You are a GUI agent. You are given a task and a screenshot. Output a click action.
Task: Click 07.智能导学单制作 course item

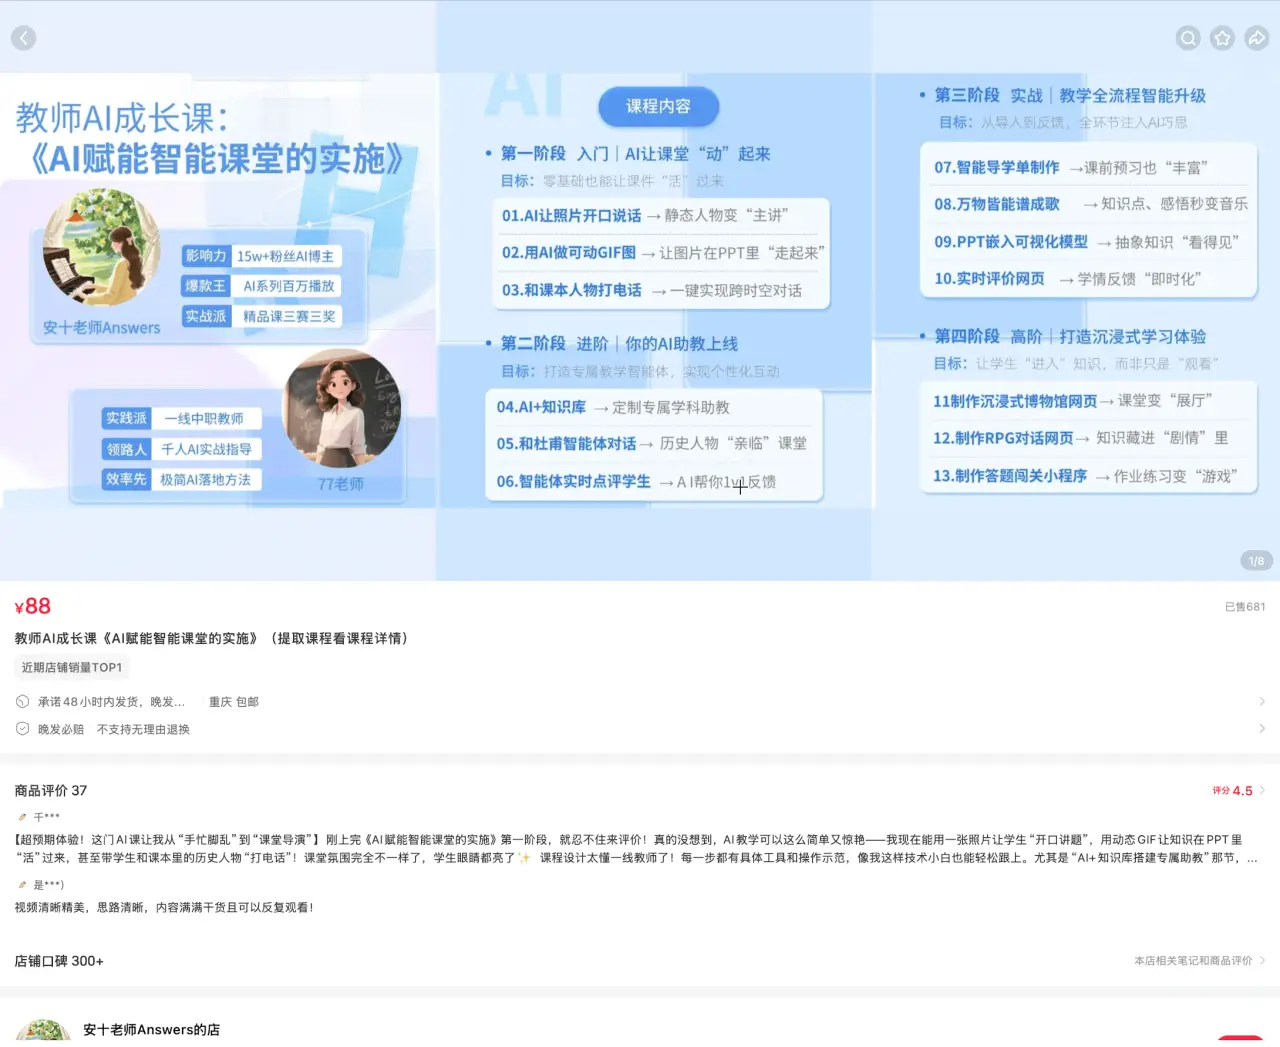pyautogui.click(x=1071, y=167)
